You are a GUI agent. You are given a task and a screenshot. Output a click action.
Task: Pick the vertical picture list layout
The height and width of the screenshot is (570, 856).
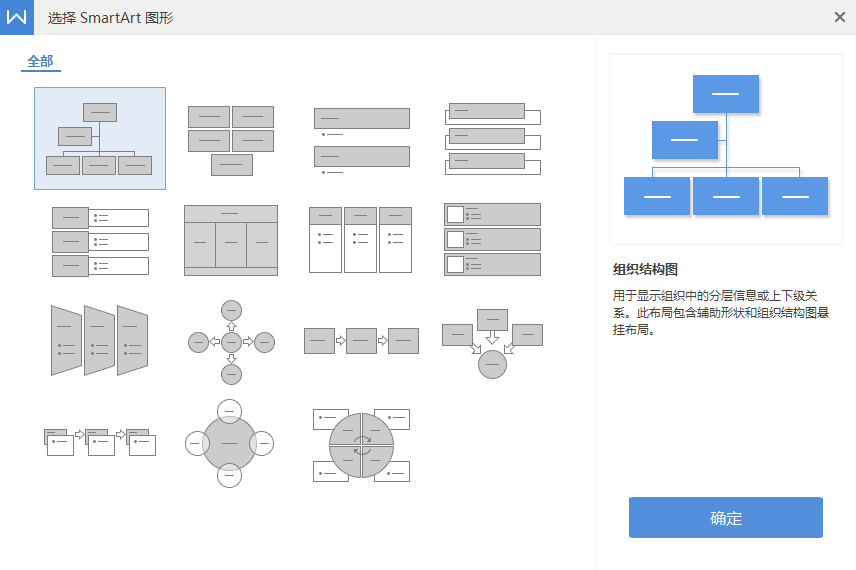[492, 240]
